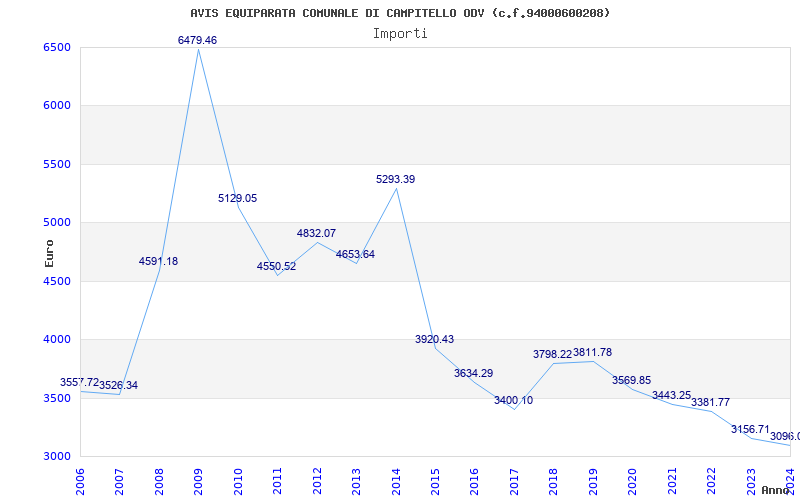Image resolution: width=800 pixels, height=500 pixels.
Task: Click the 3634.29 data label
Action: click(x=473, y=373)
